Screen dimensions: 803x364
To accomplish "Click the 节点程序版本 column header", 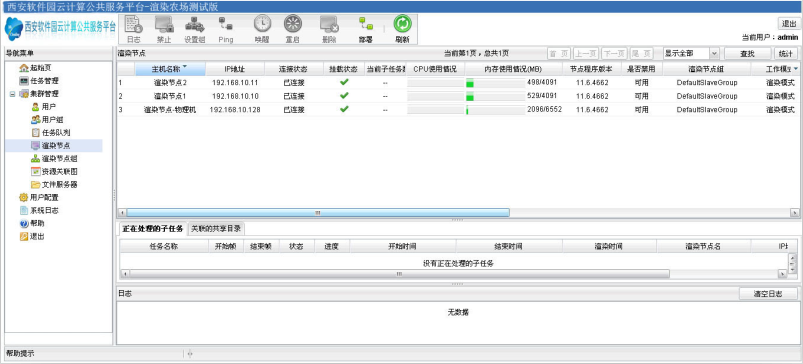I will click(x=591, y=69).
